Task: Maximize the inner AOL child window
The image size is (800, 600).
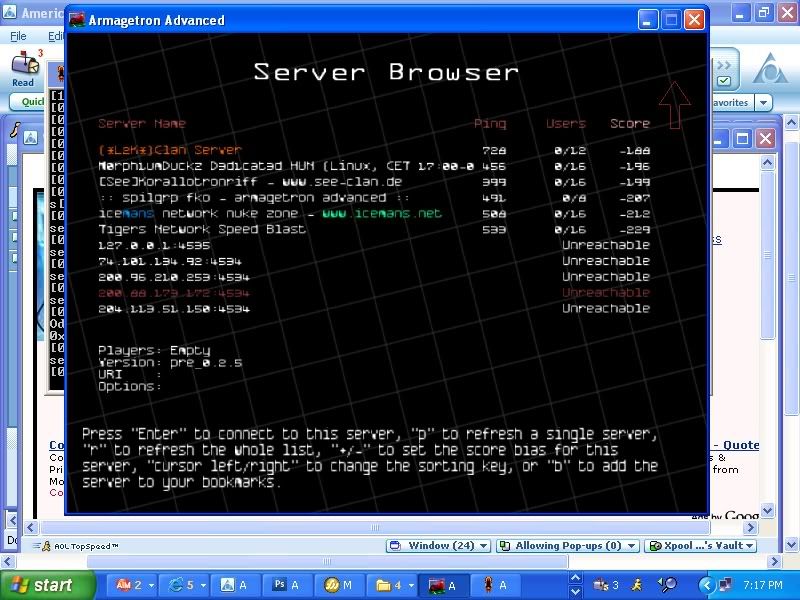Action: (742, 138)
